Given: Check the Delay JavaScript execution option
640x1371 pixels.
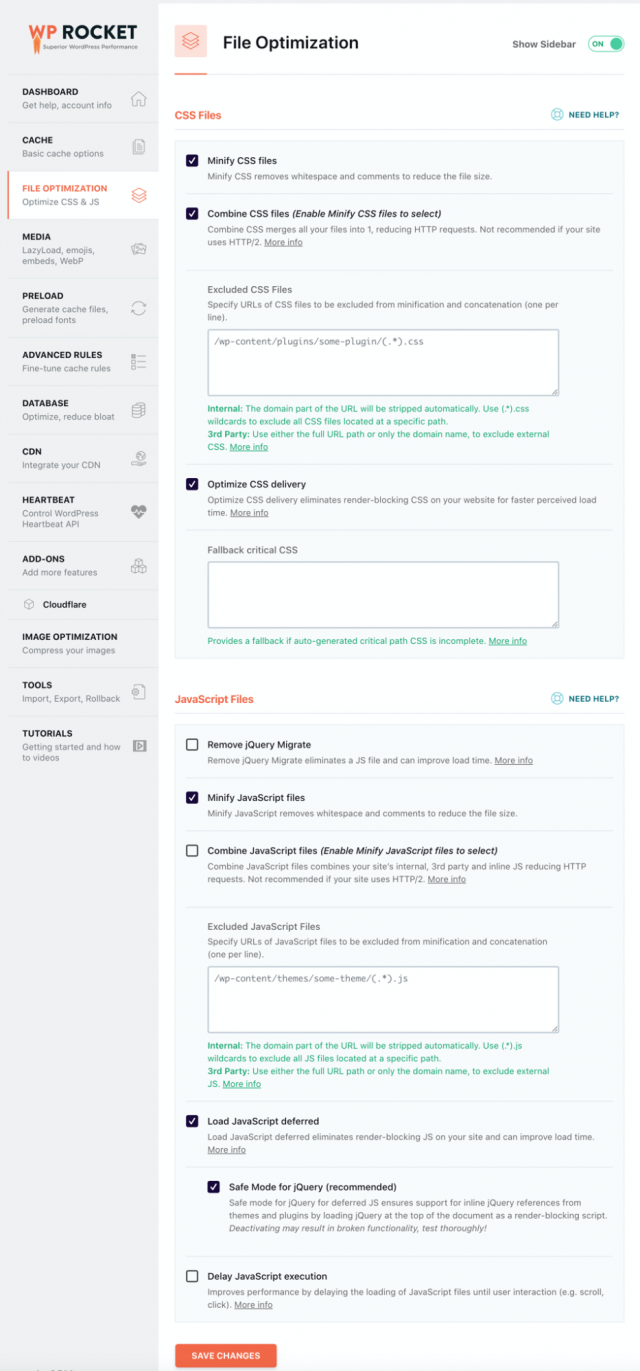Looking at the screenshot, I should point(192,1276).
